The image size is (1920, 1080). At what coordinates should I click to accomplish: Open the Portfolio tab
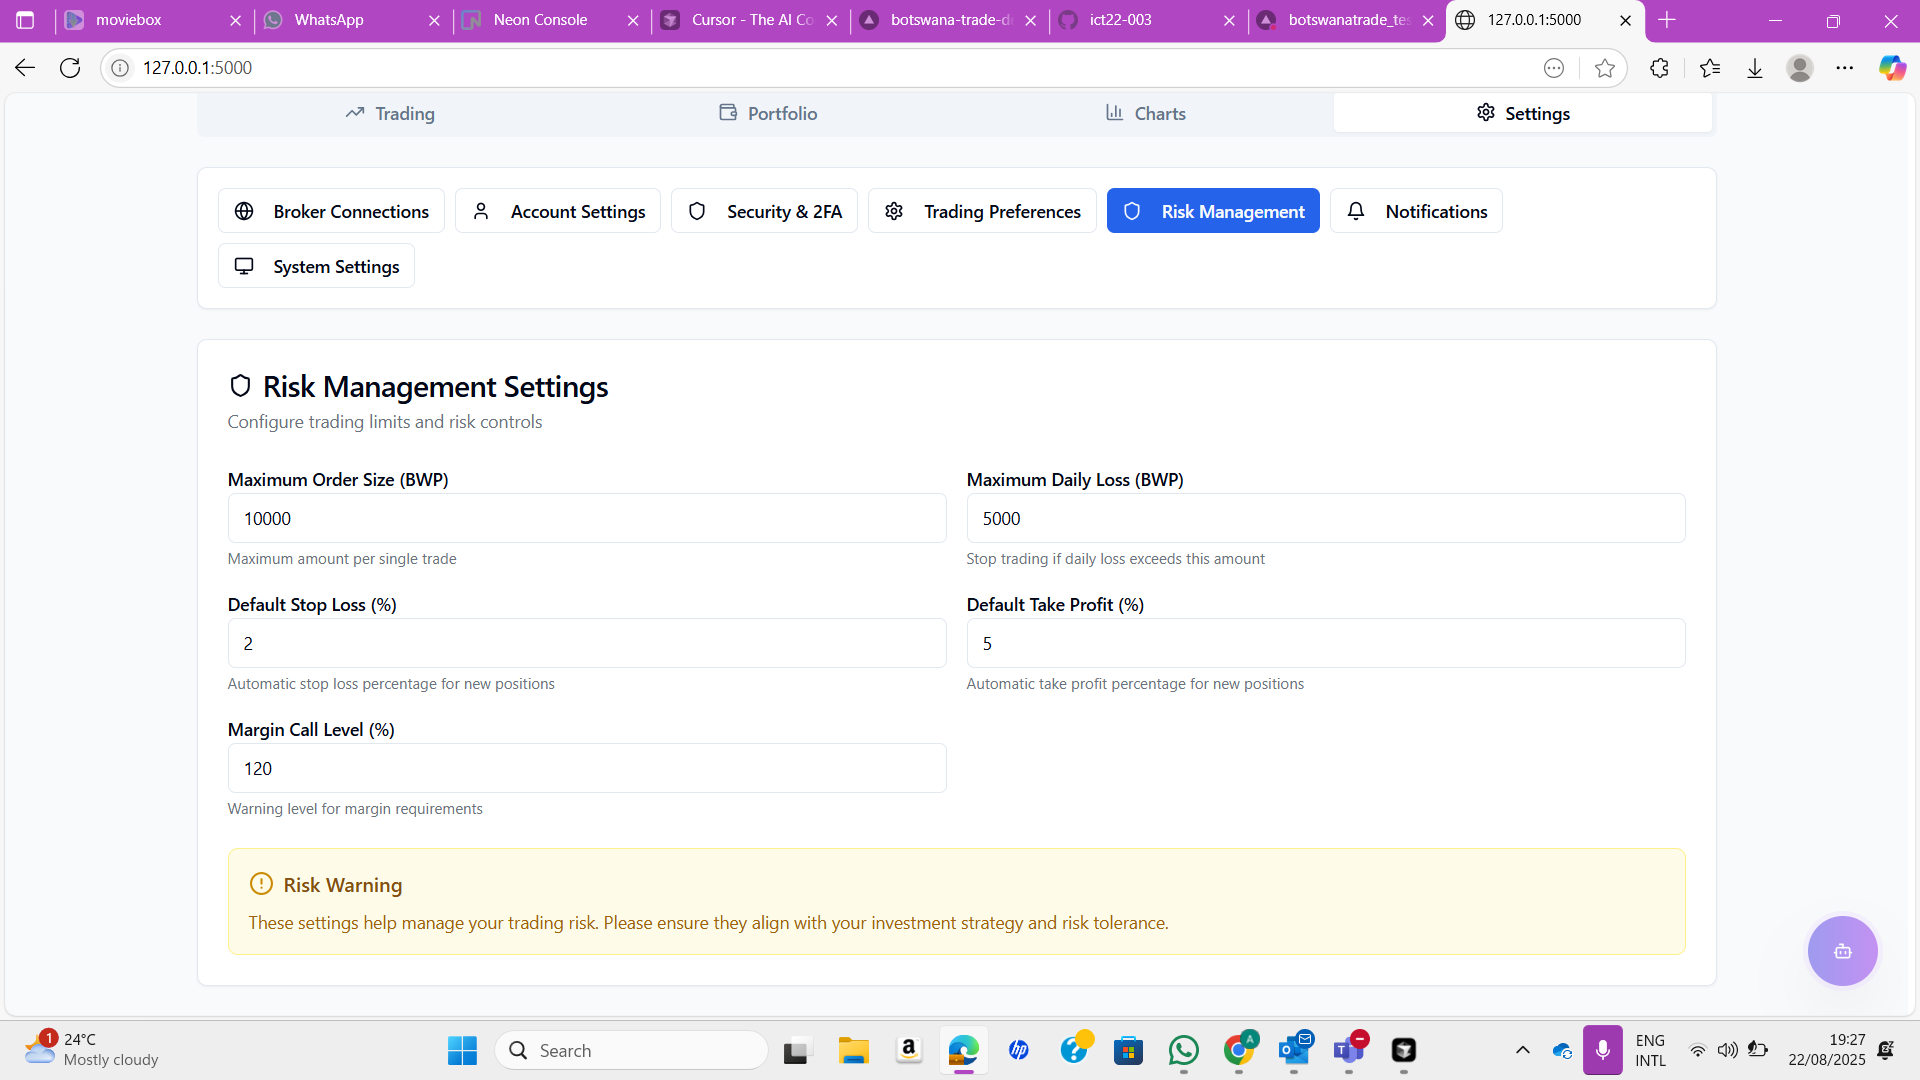coord(768,114)
